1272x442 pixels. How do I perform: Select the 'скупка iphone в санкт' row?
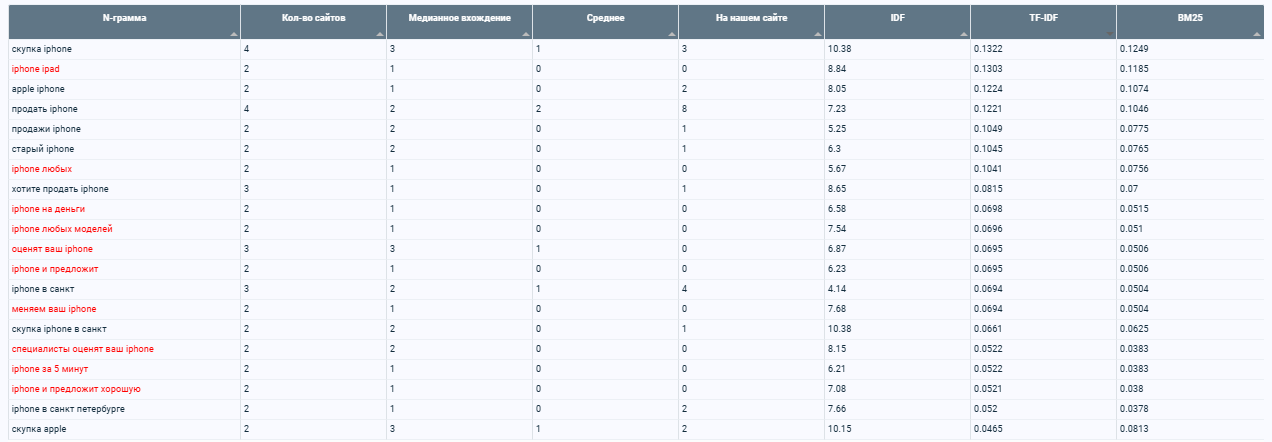pyautogui.click(x=58, y=329)
